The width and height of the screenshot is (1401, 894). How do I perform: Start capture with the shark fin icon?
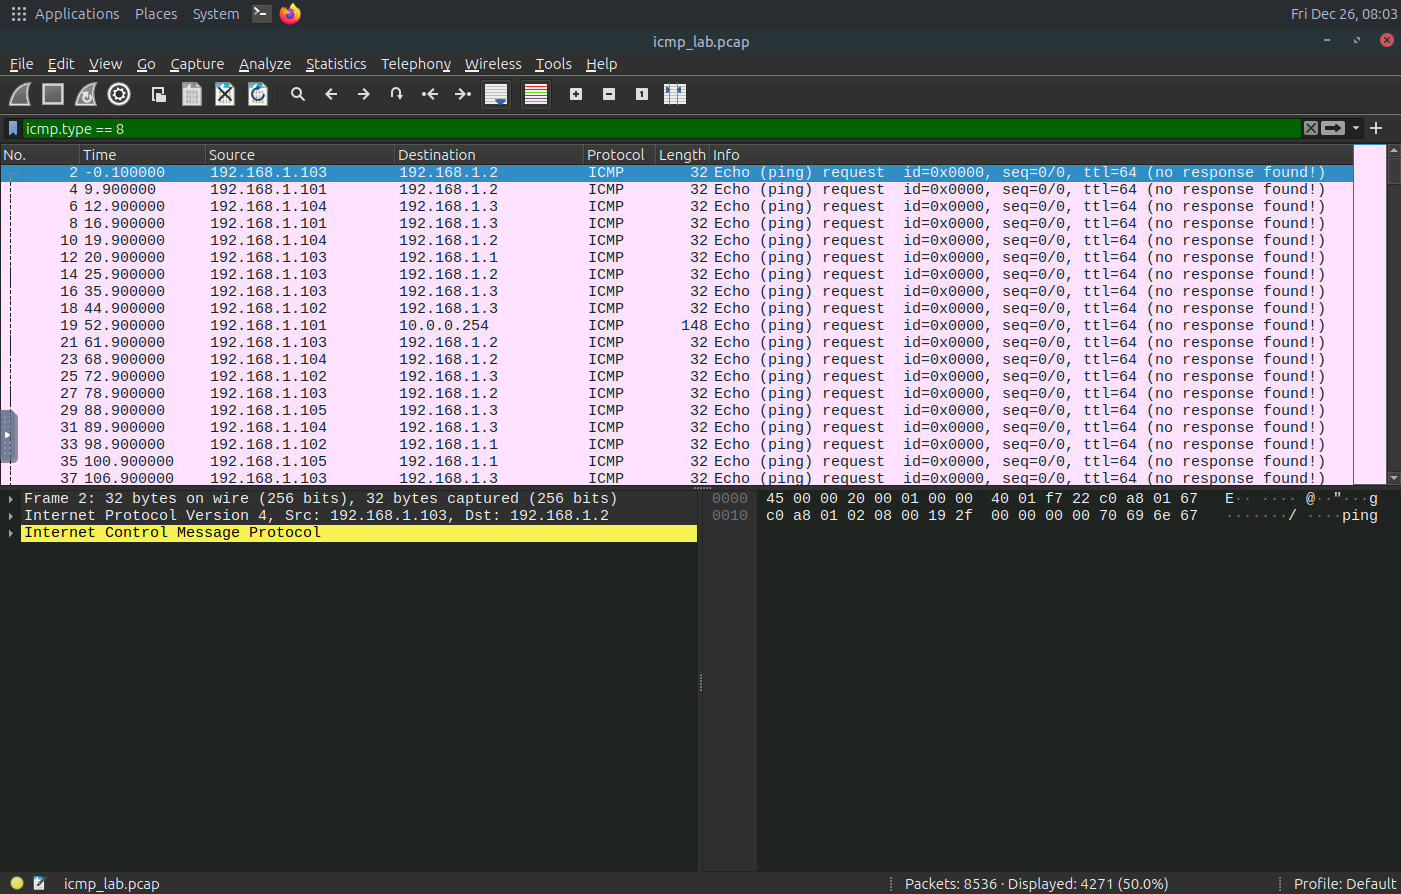pos(20,94)
